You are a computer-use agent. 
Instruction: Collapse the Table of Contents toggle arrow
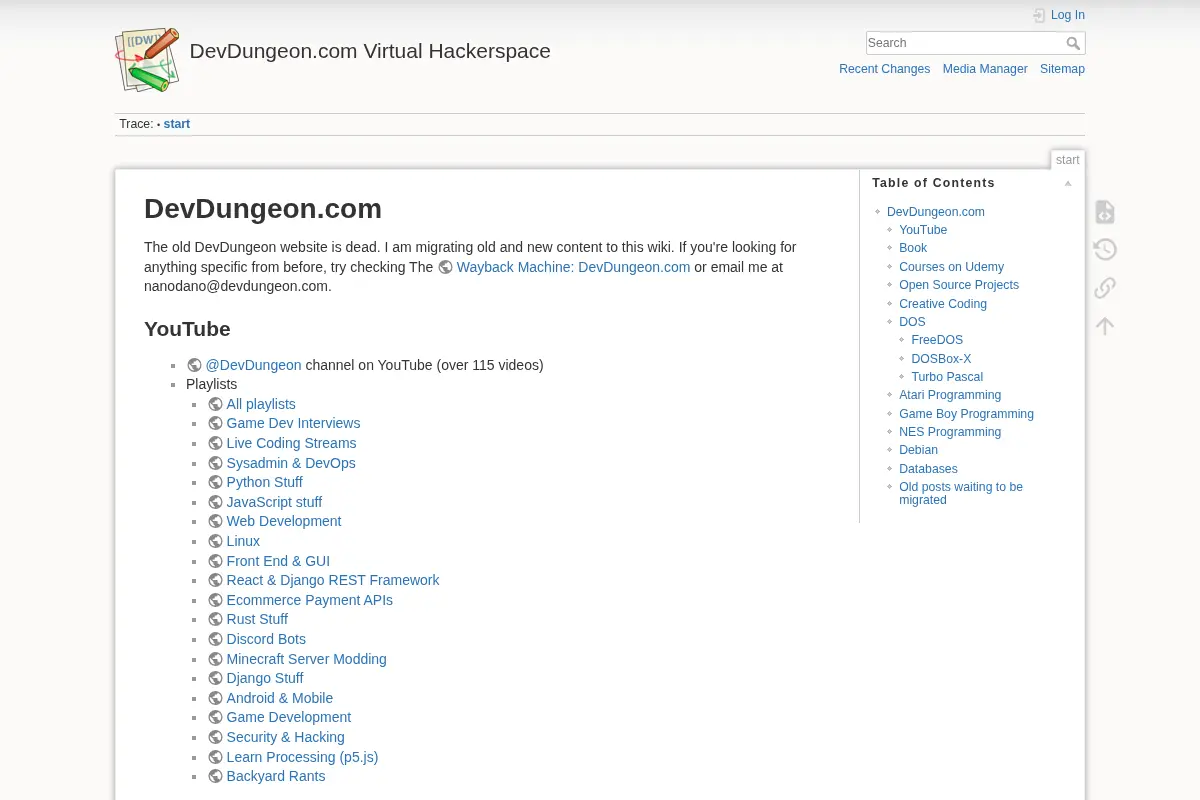point(1068,183)
